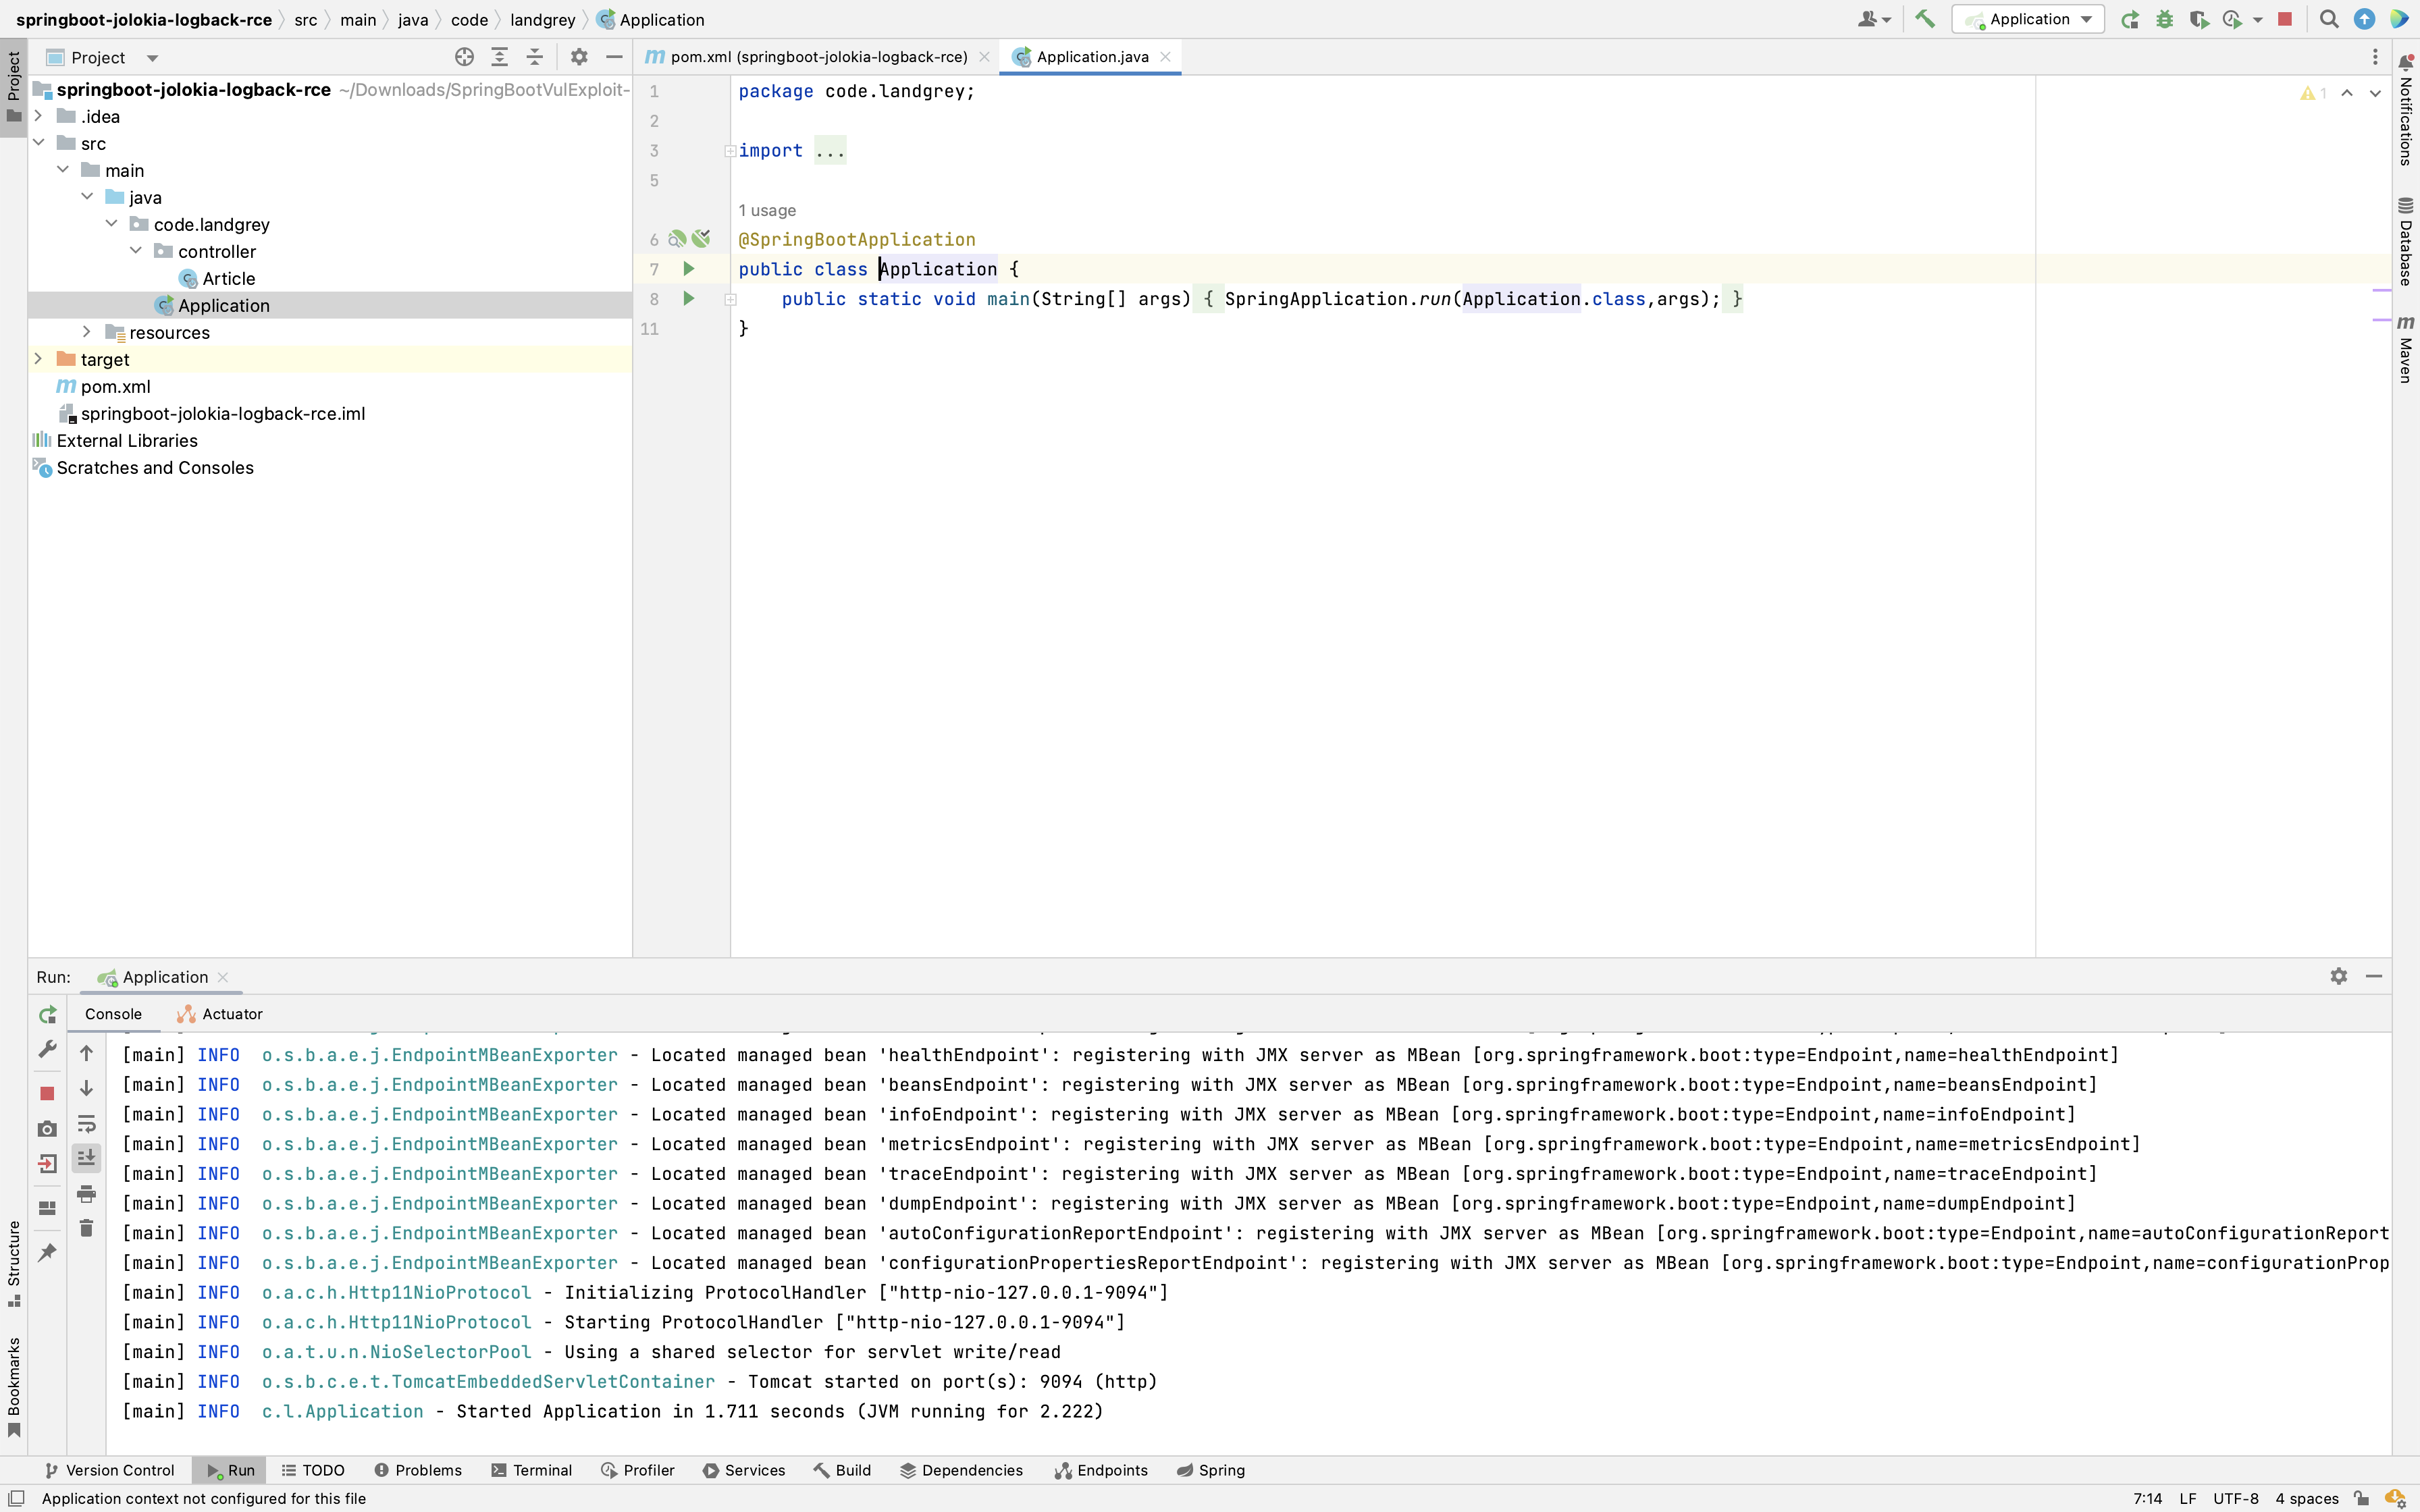The image size is (2420, 1512).
Task: Open Project panel settings gear
Action: 579,57
